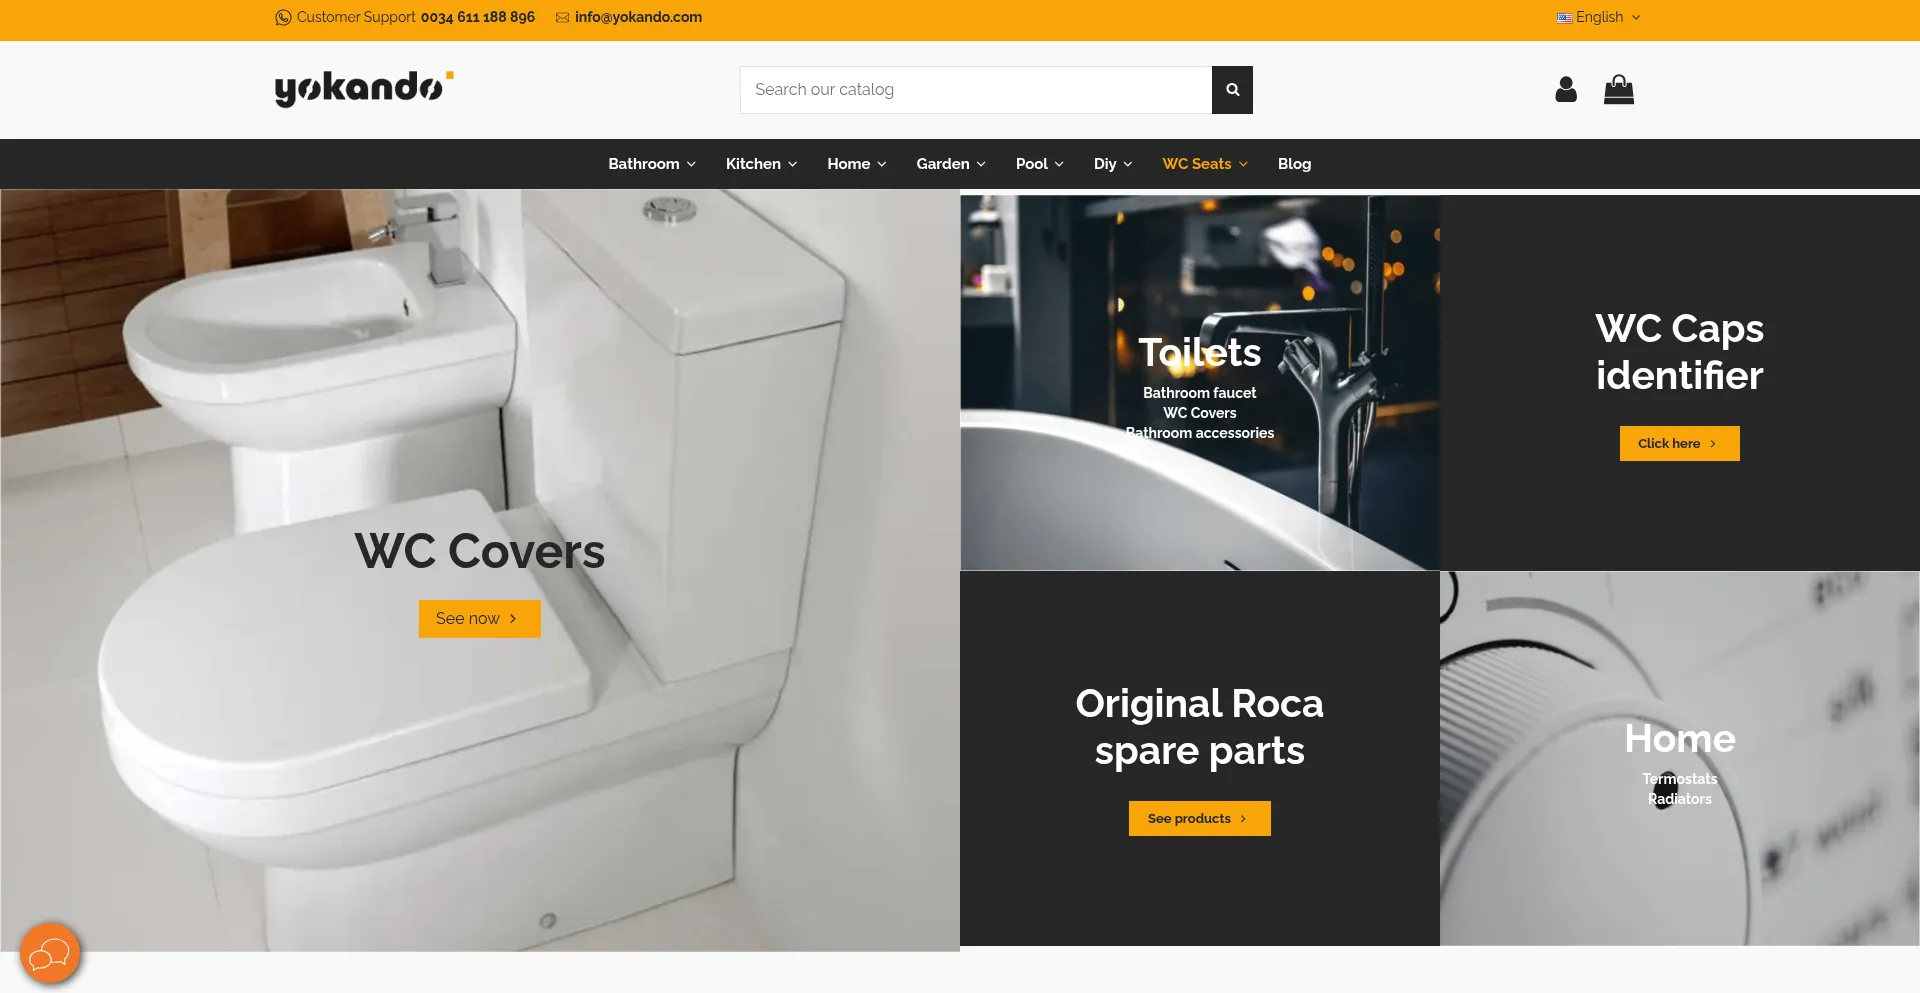Open the Pool navigation menu
The image size is (1920, 993).
tap(1039, 164)
